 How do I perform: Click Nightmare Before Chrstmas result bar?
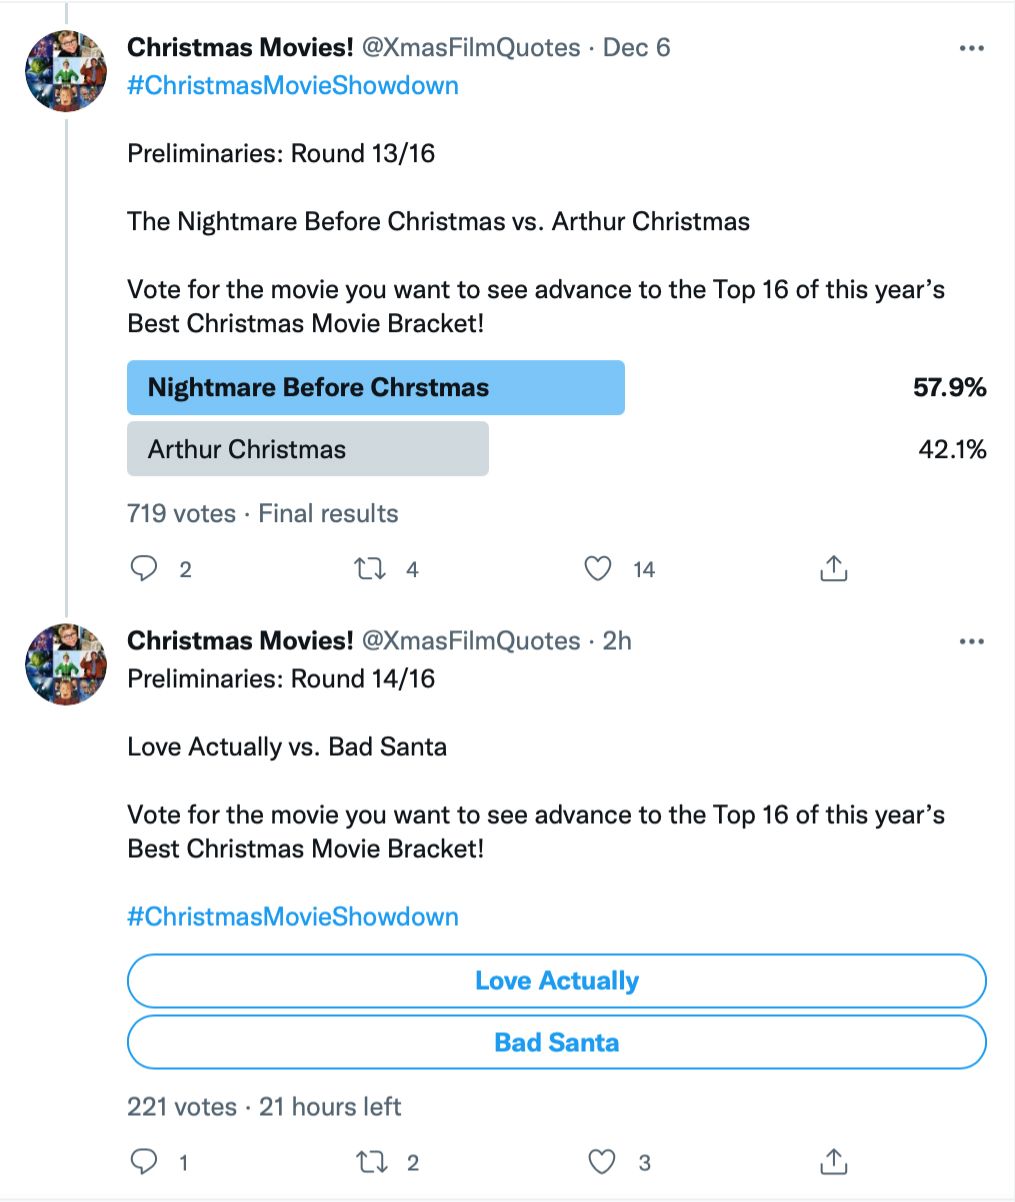click(375, 388)
